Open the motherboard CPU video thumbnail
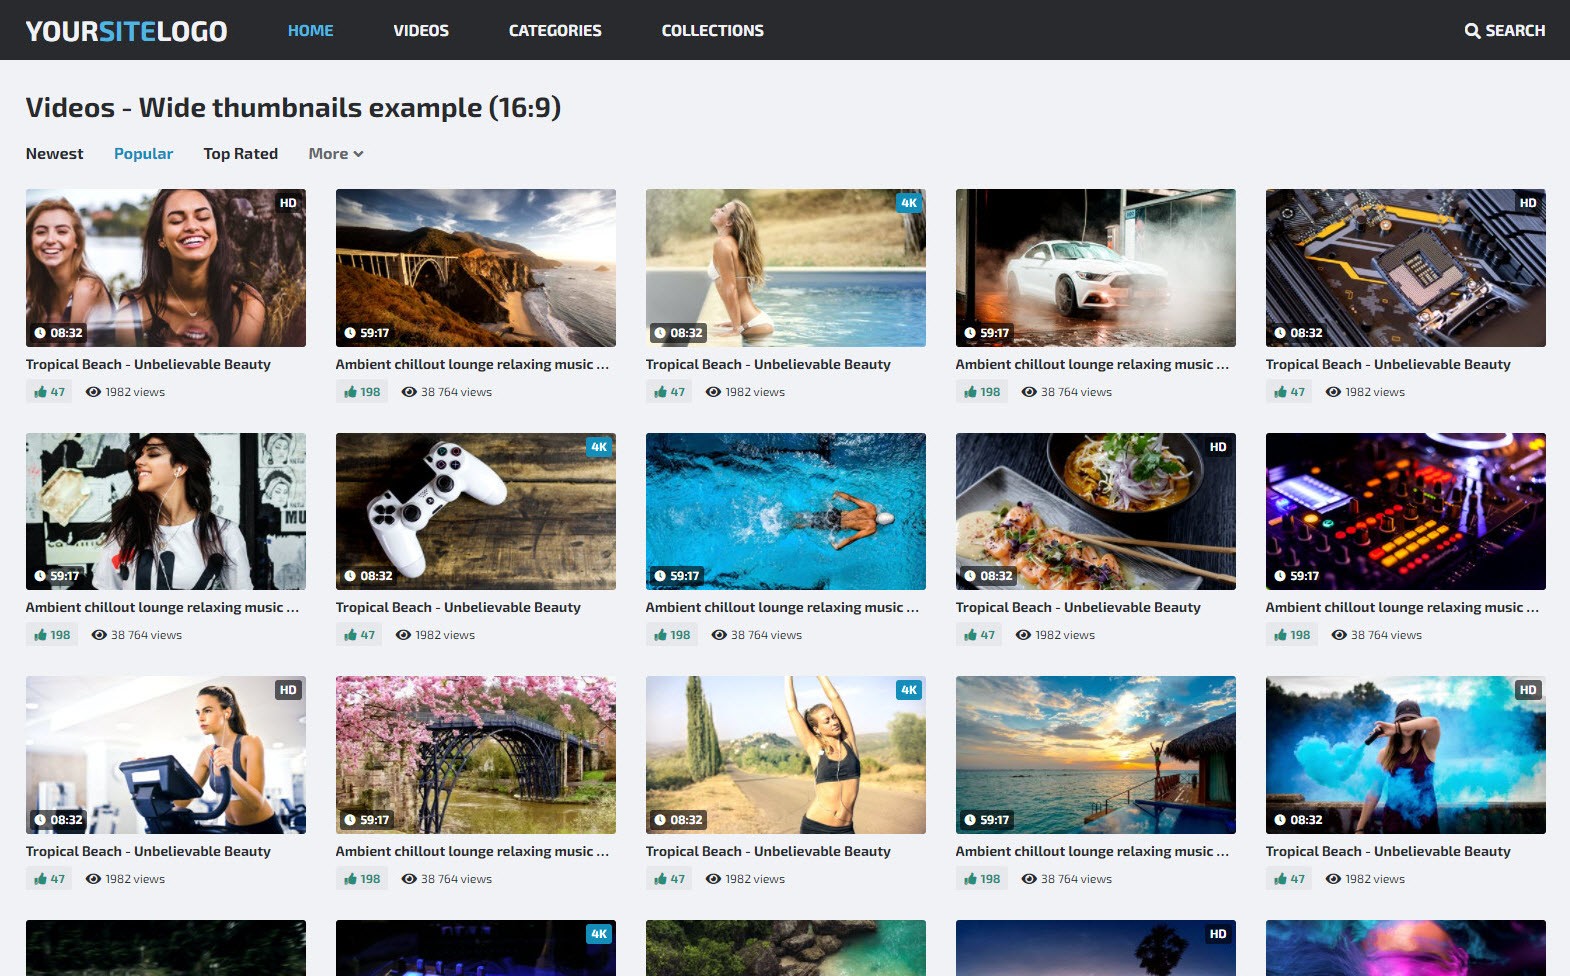 pos(1406,268)
